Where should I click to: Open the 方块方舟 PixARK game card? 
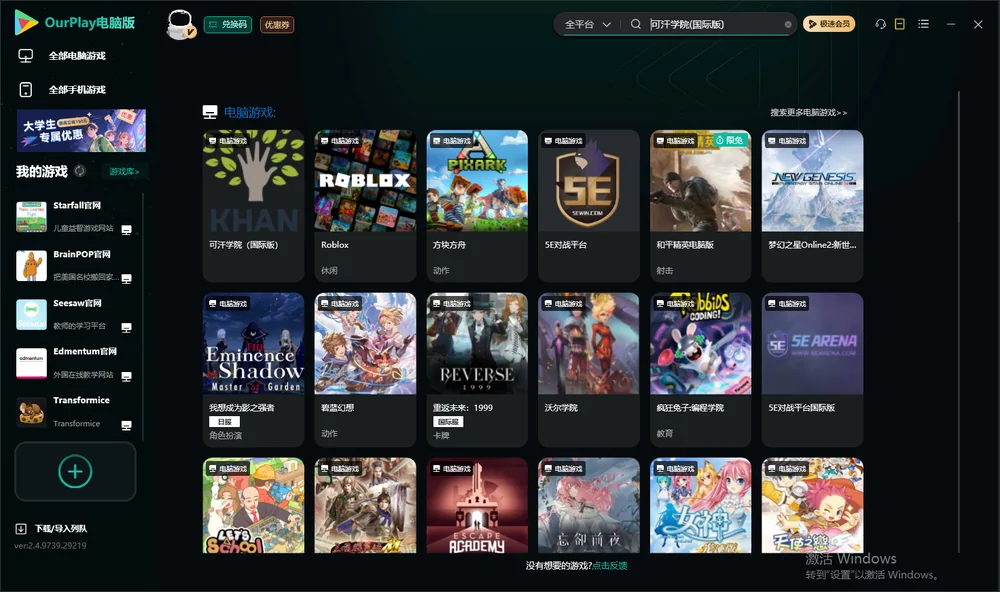[x=477, y=205]
